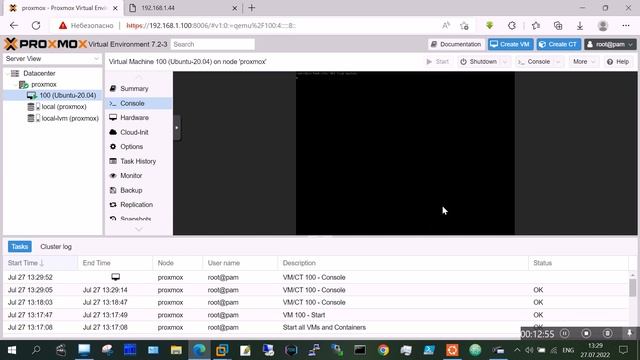The image size is (640, 360).
Task: Open Proxmox Documentation
Action: pyautogui.click(x=456, y=44)
